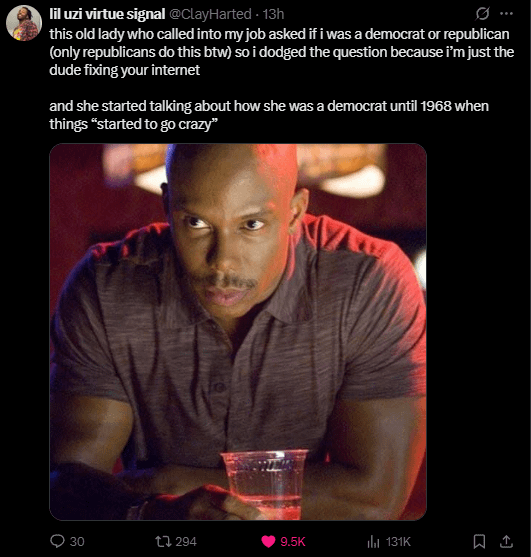Screen dimensions: 531x557
Task: Click display name lil uzi virtue signal
Action: [x=107, y=14]
